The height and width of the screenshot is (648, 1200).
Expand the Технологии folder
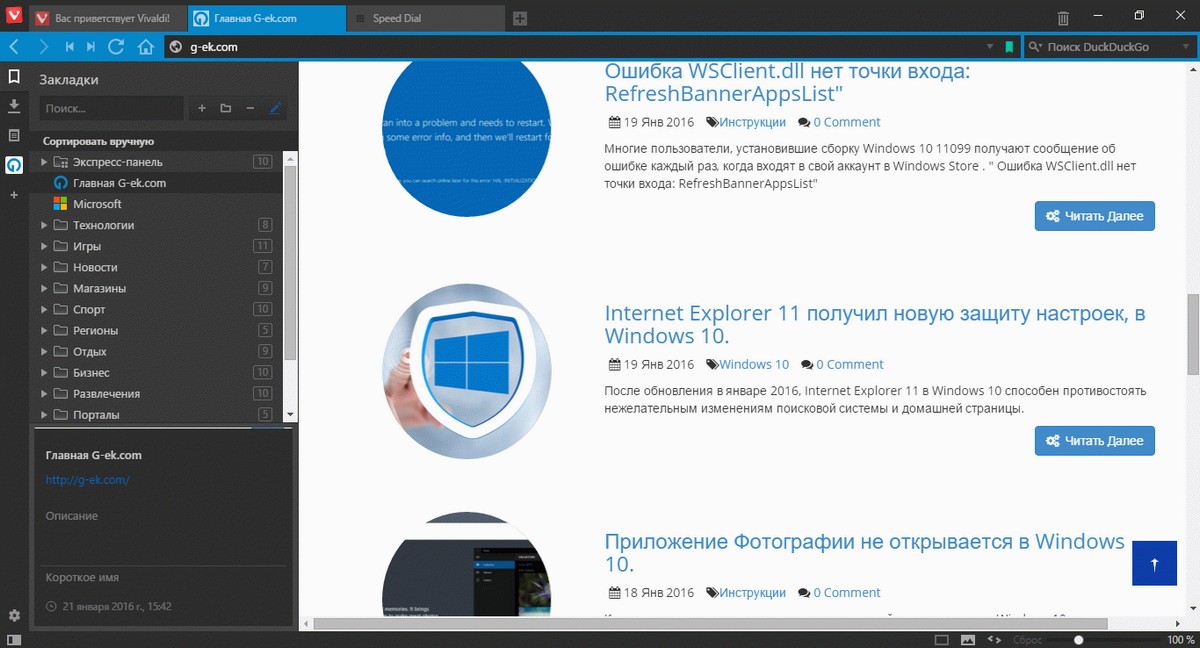pyautogui.click(x=44, y=225)
